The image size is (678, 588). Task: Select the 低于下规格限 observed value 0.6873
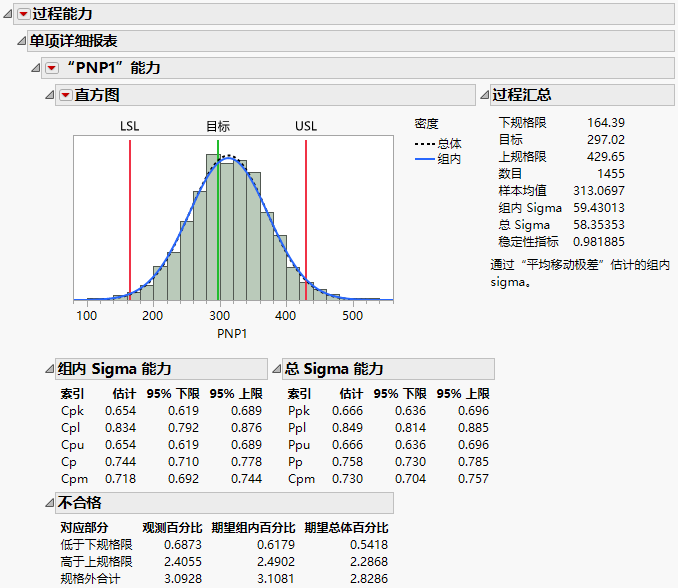(x=183, y=545)
